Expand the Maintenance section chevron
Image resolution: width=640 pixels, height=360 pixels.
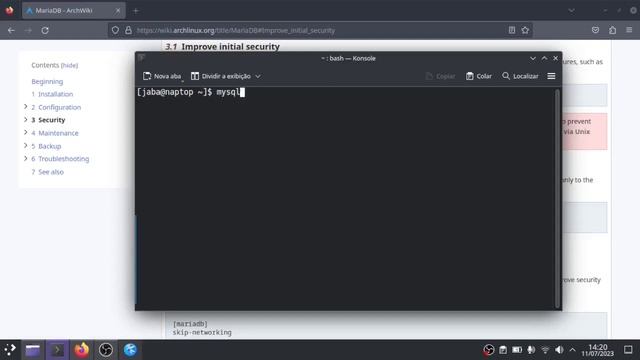click(x=26, y=133)
